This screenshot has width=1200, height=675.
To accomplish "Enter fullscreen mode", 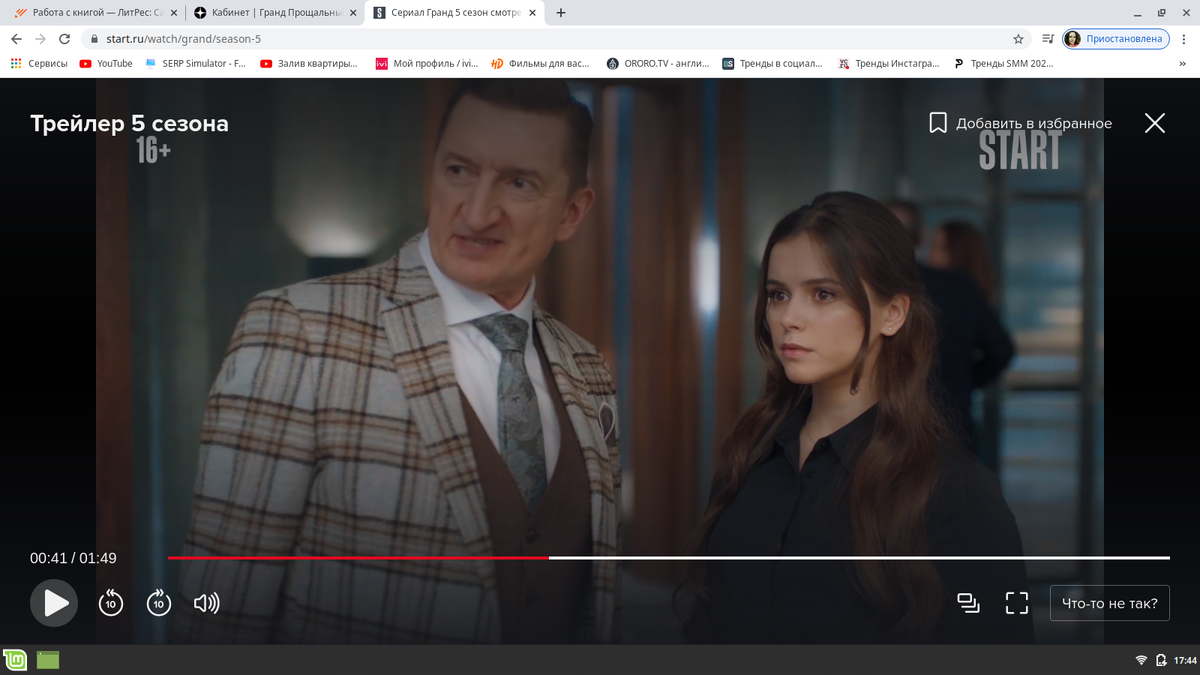I will [1017, 603].
